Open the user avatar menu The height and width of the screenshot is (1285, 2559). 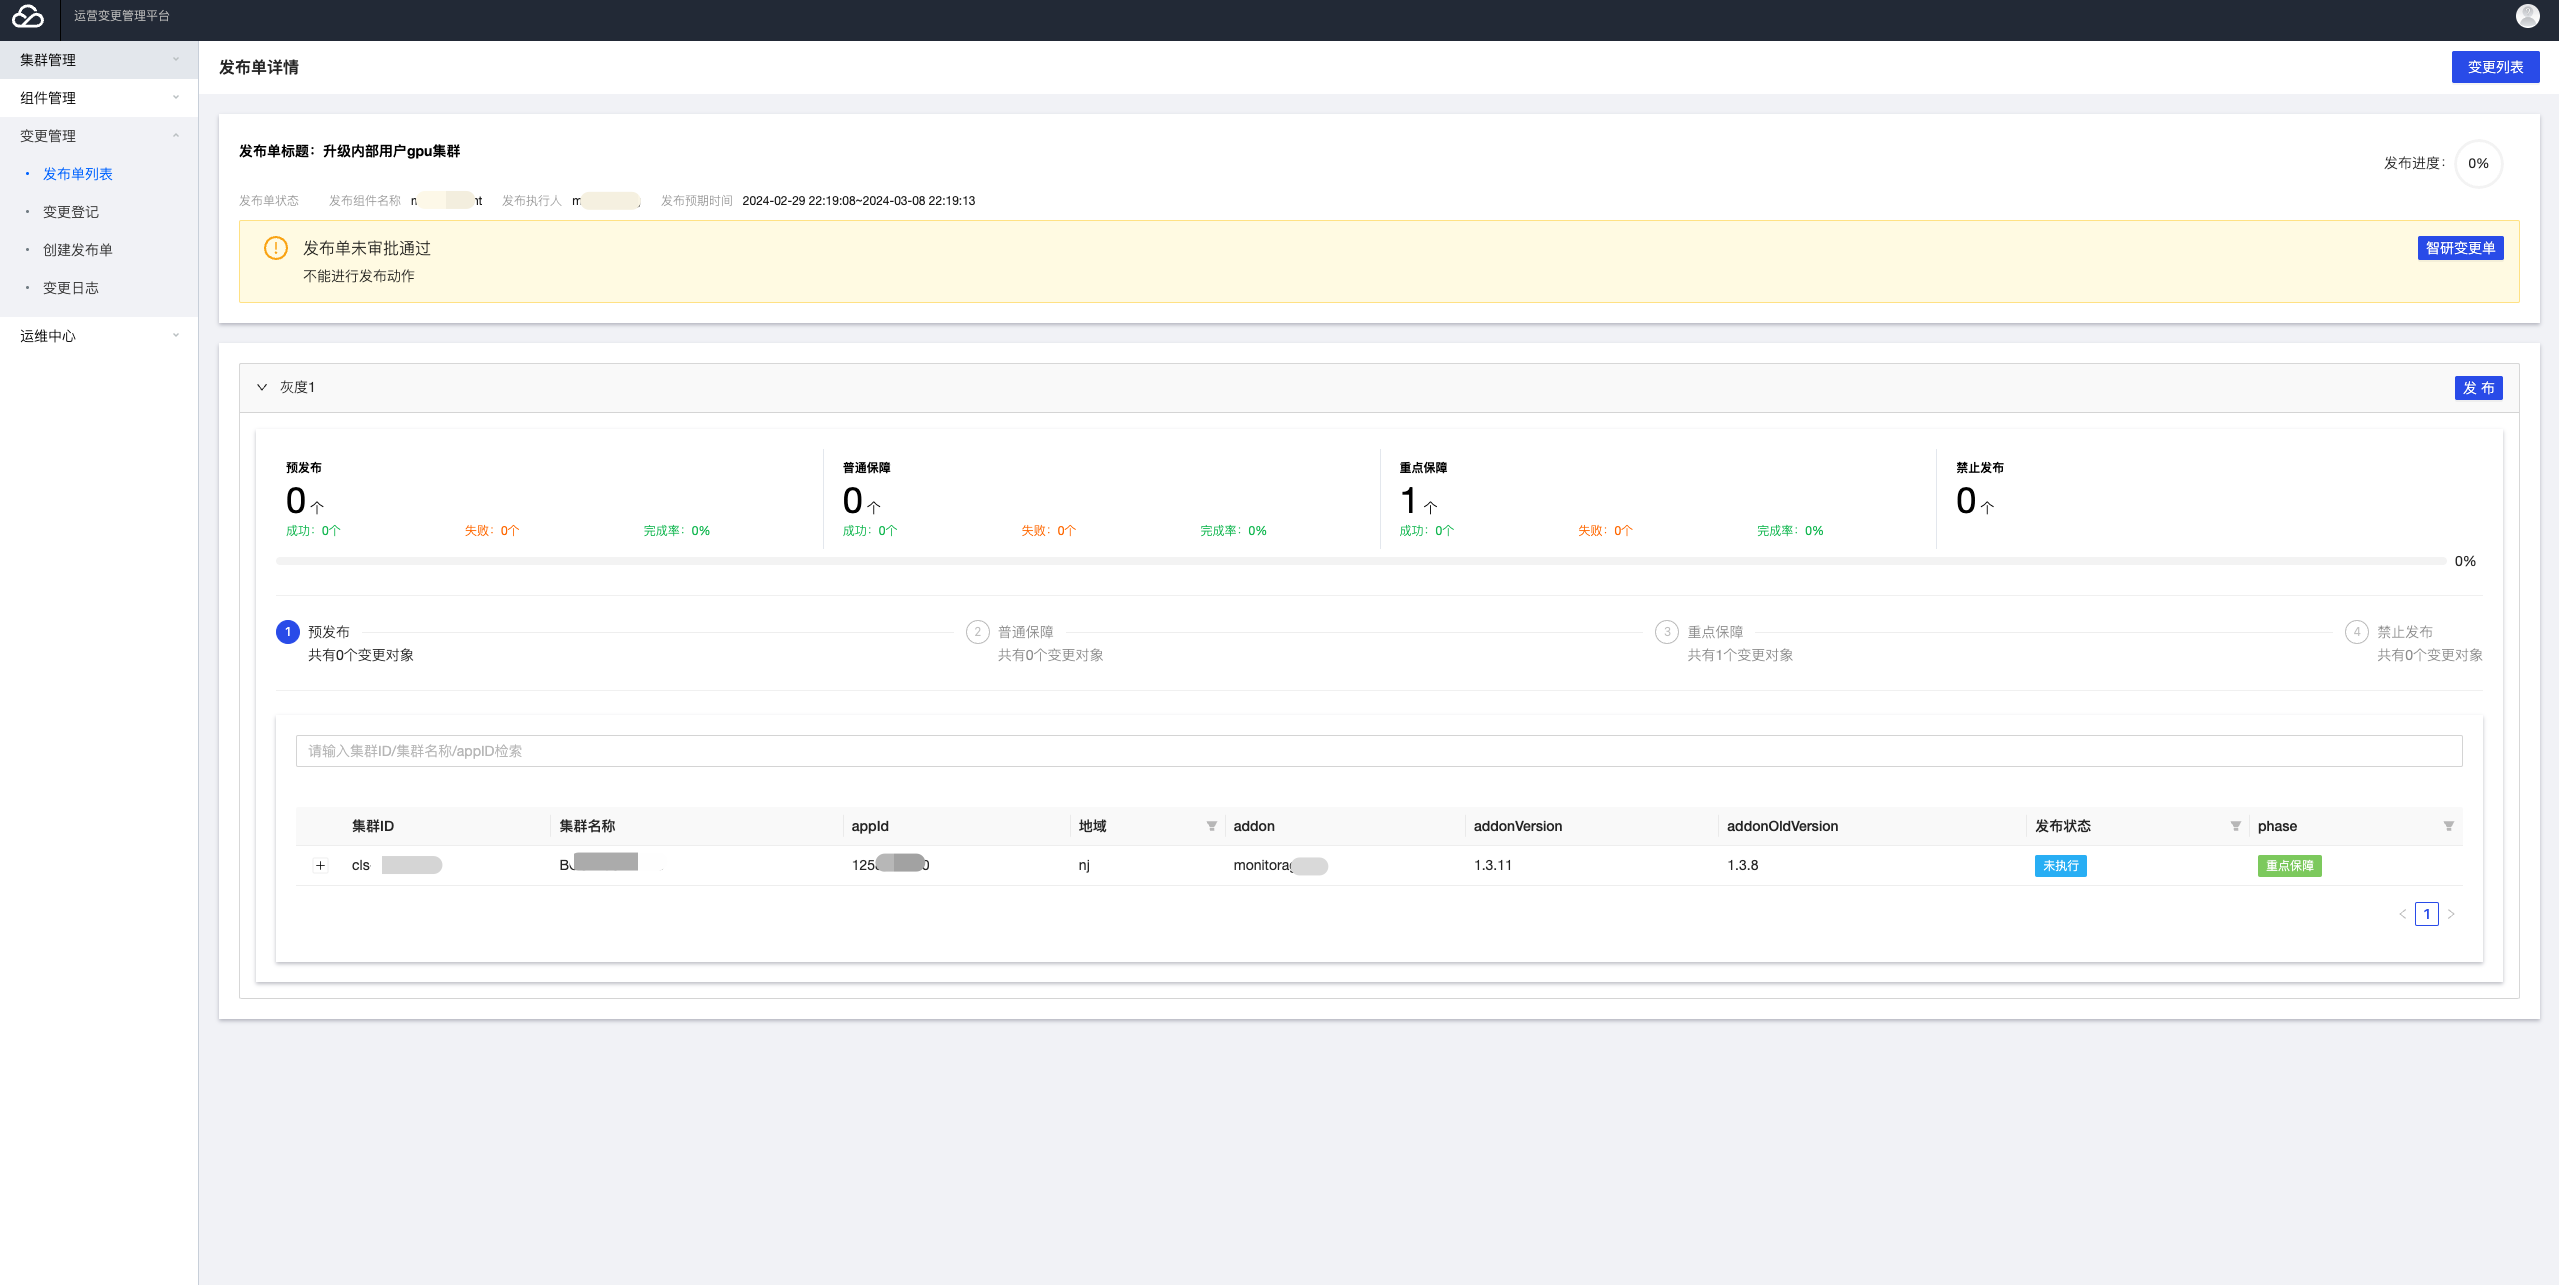tap(2527, 15)
